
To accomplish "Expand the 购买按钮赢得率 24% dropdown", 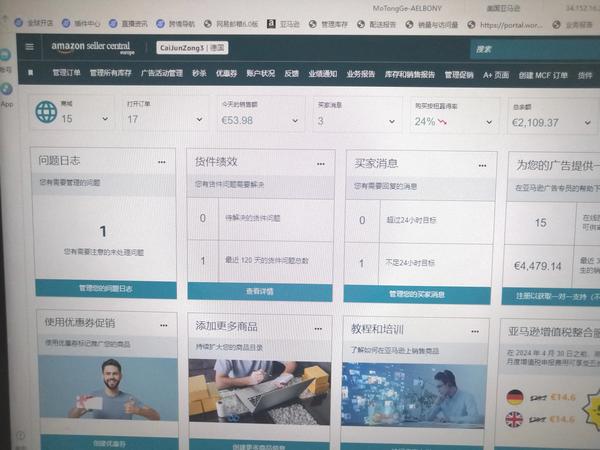I will pyautogui.click(x=489, y=122).
